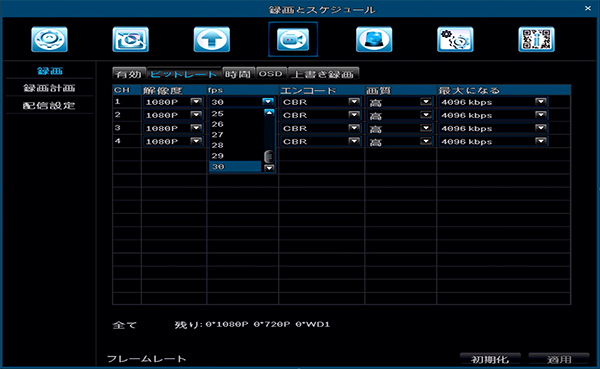Choose 26 in the fps list

point(235,124)
